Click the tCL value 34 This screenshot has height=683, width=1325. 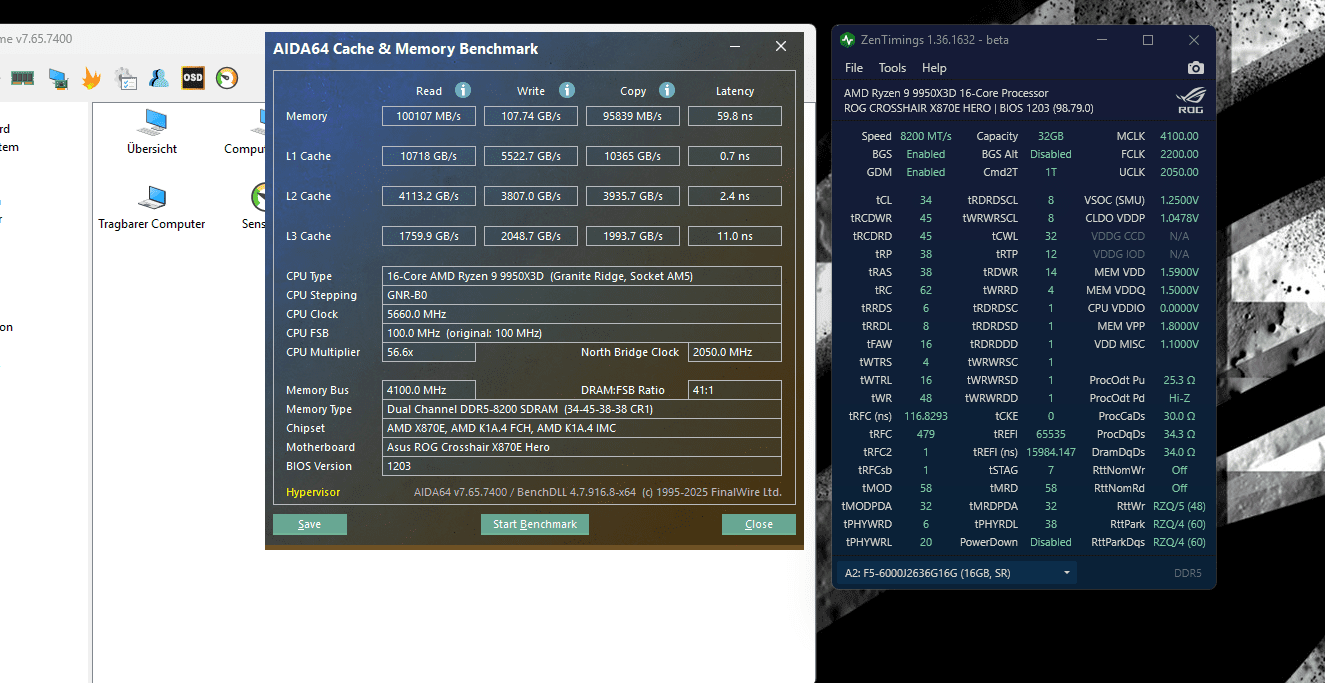pos(926,200)
